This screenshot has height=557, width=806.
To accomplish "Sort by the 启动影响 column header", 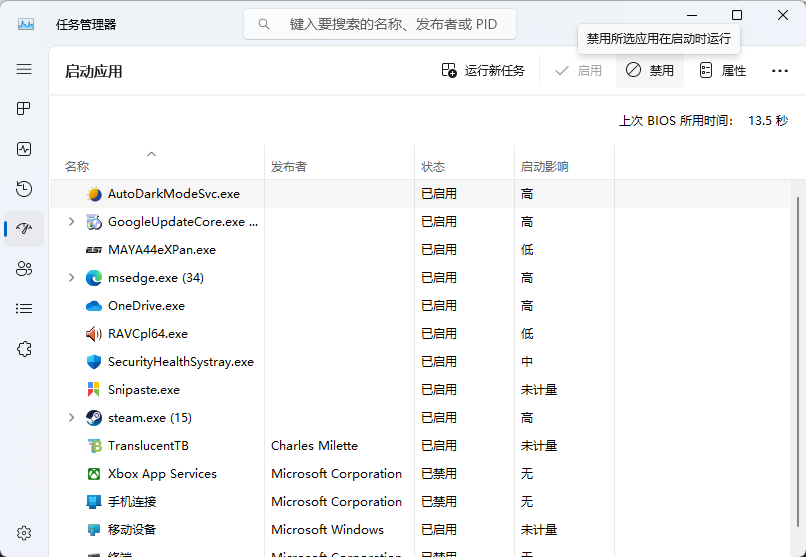I will coord(544,167).
